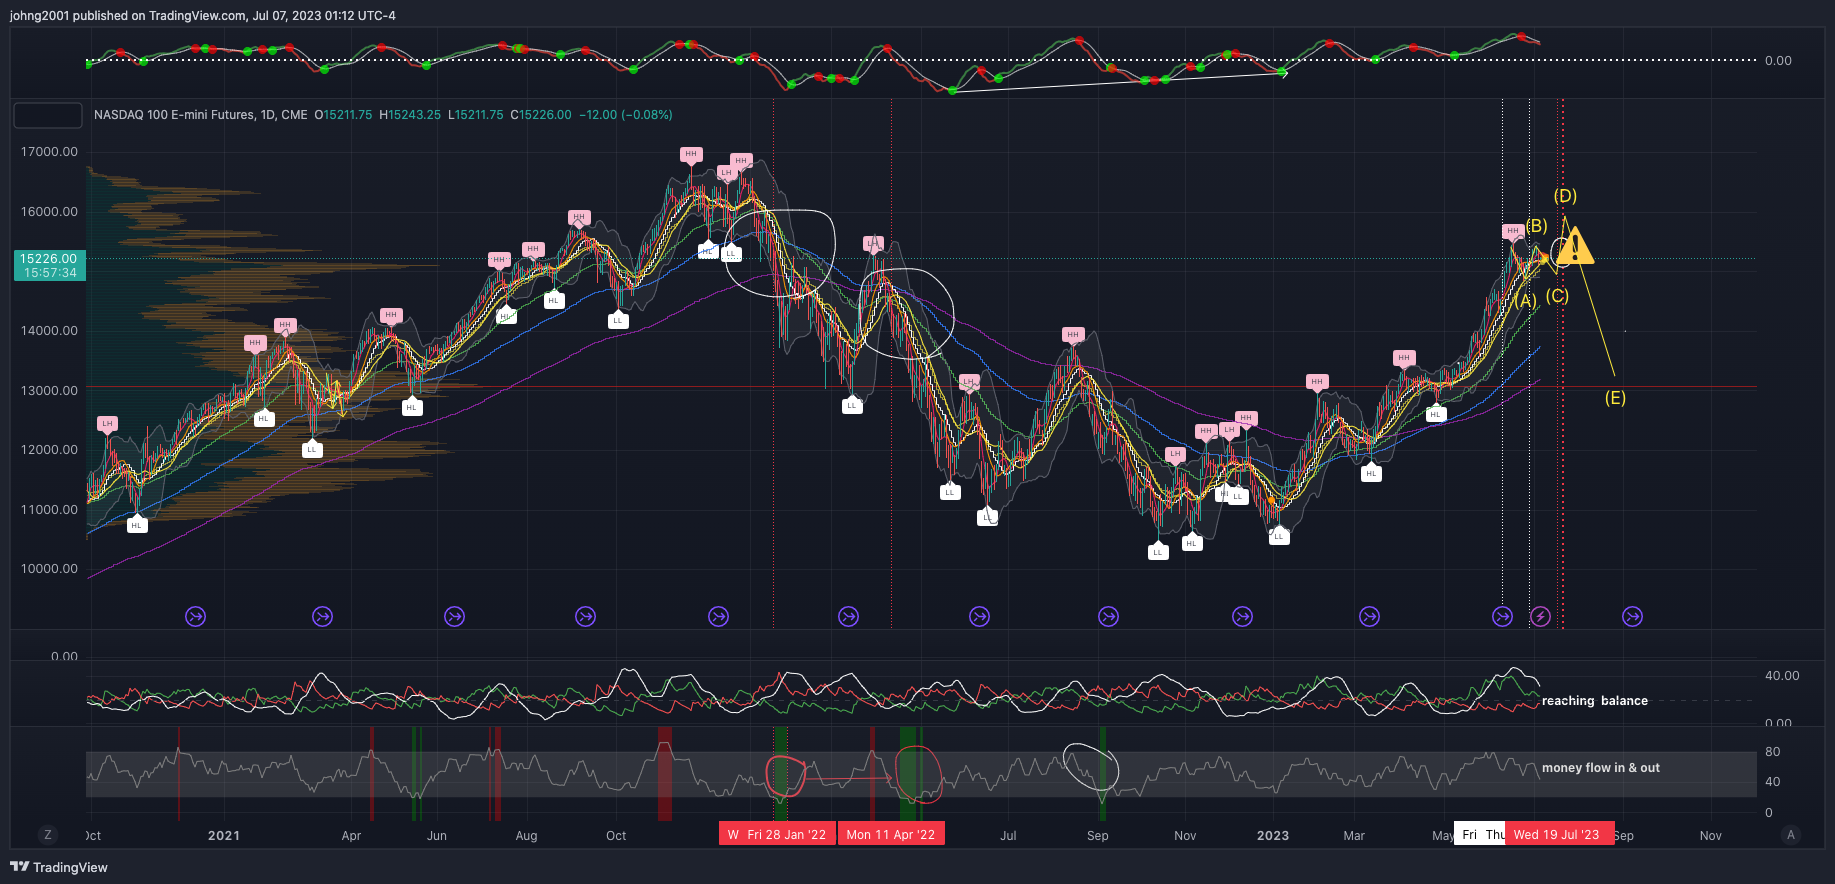Select the red horizontal line near 13000.00

point(920,387)
